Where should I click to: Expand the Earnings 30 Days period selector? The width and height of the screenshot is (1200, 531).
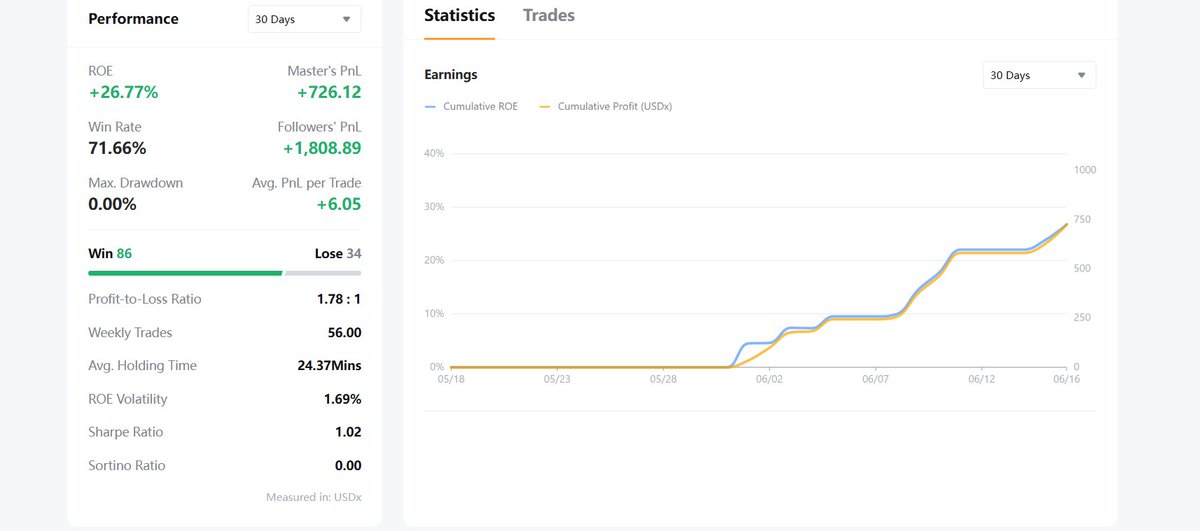point(1039,75)
